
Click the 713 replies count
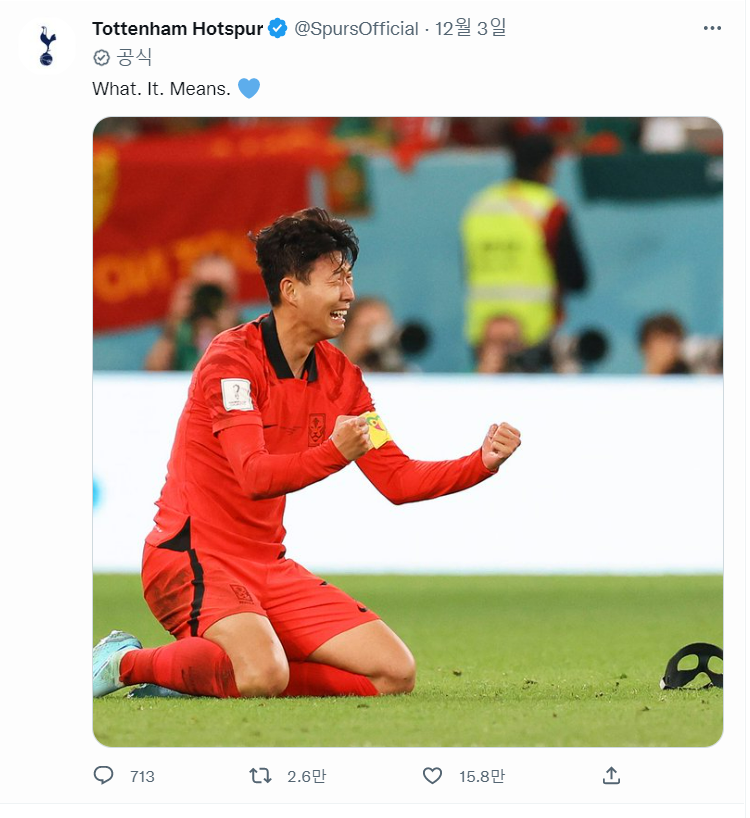(142, 776)
